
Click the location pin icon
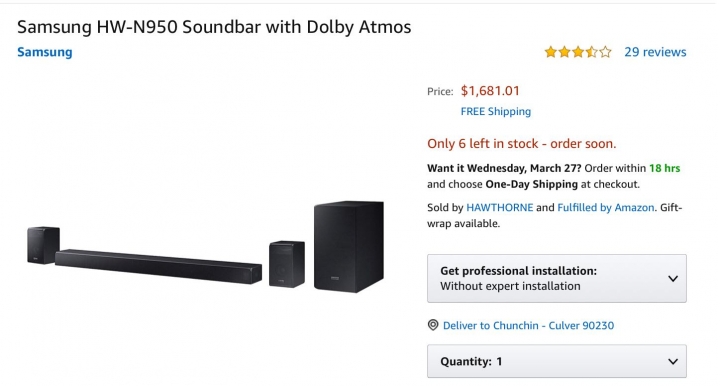click(x=433, y=325)
